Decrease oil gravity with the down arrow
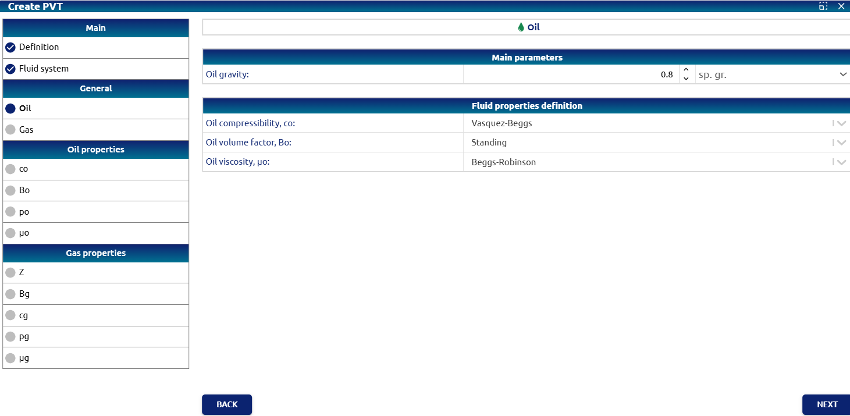Viewport: 850px width, 416px height. (685, 79)
